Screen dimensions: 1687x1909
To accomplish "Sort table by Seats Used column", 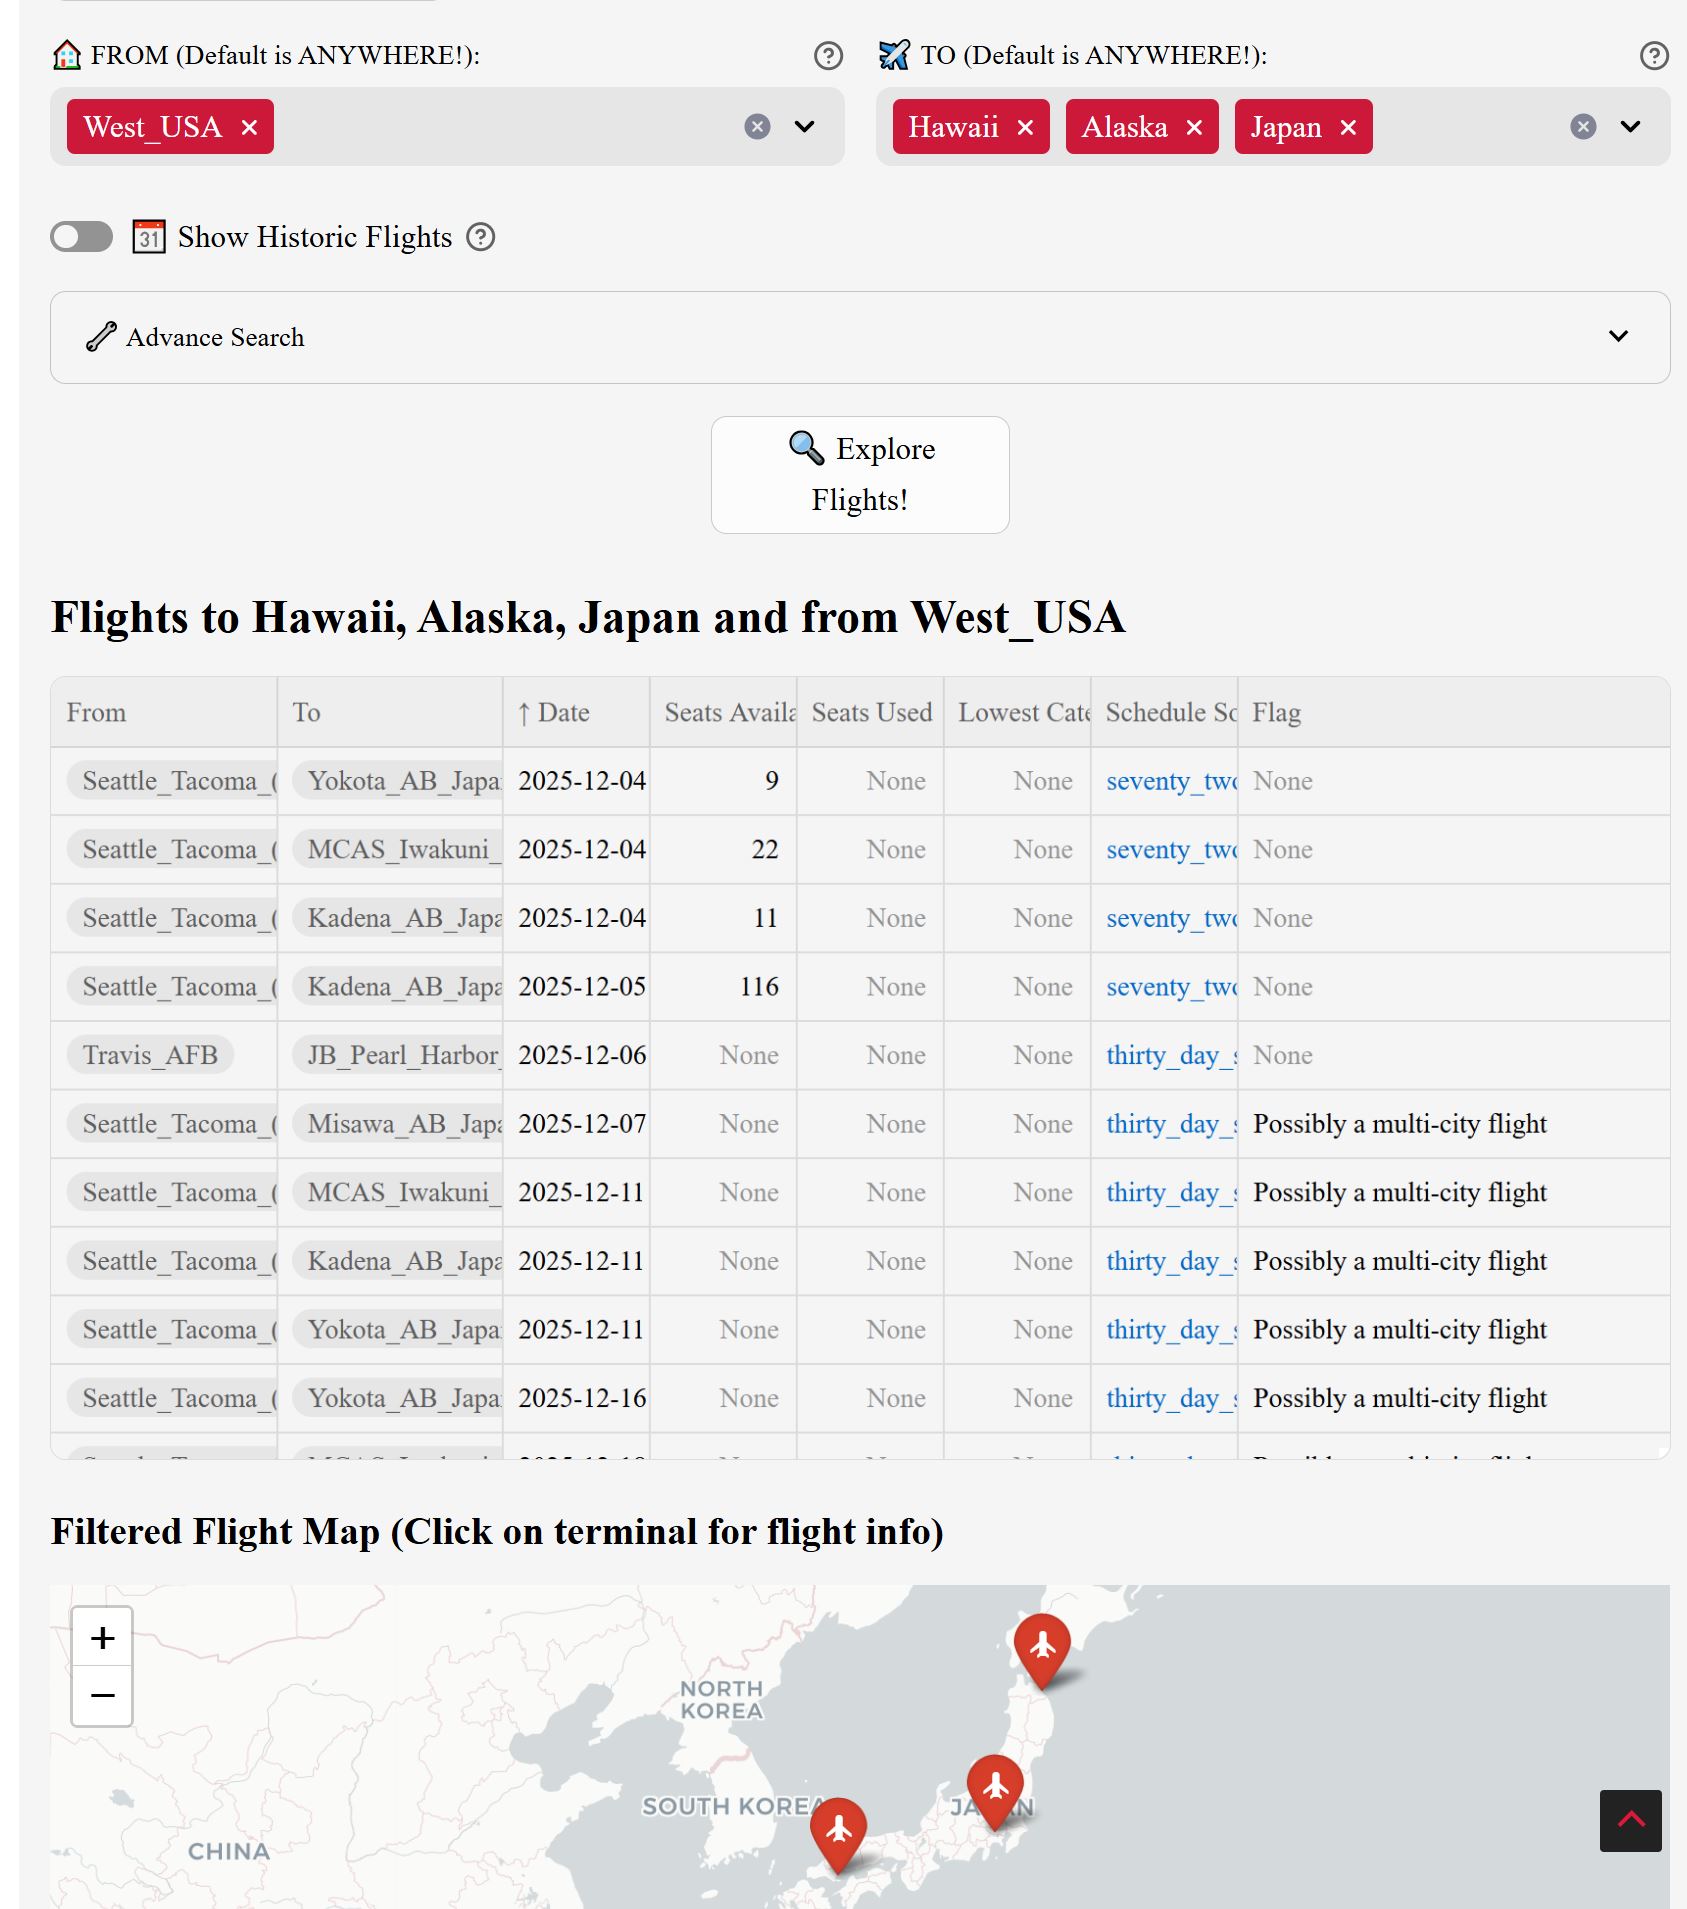I will click(871, 713).
